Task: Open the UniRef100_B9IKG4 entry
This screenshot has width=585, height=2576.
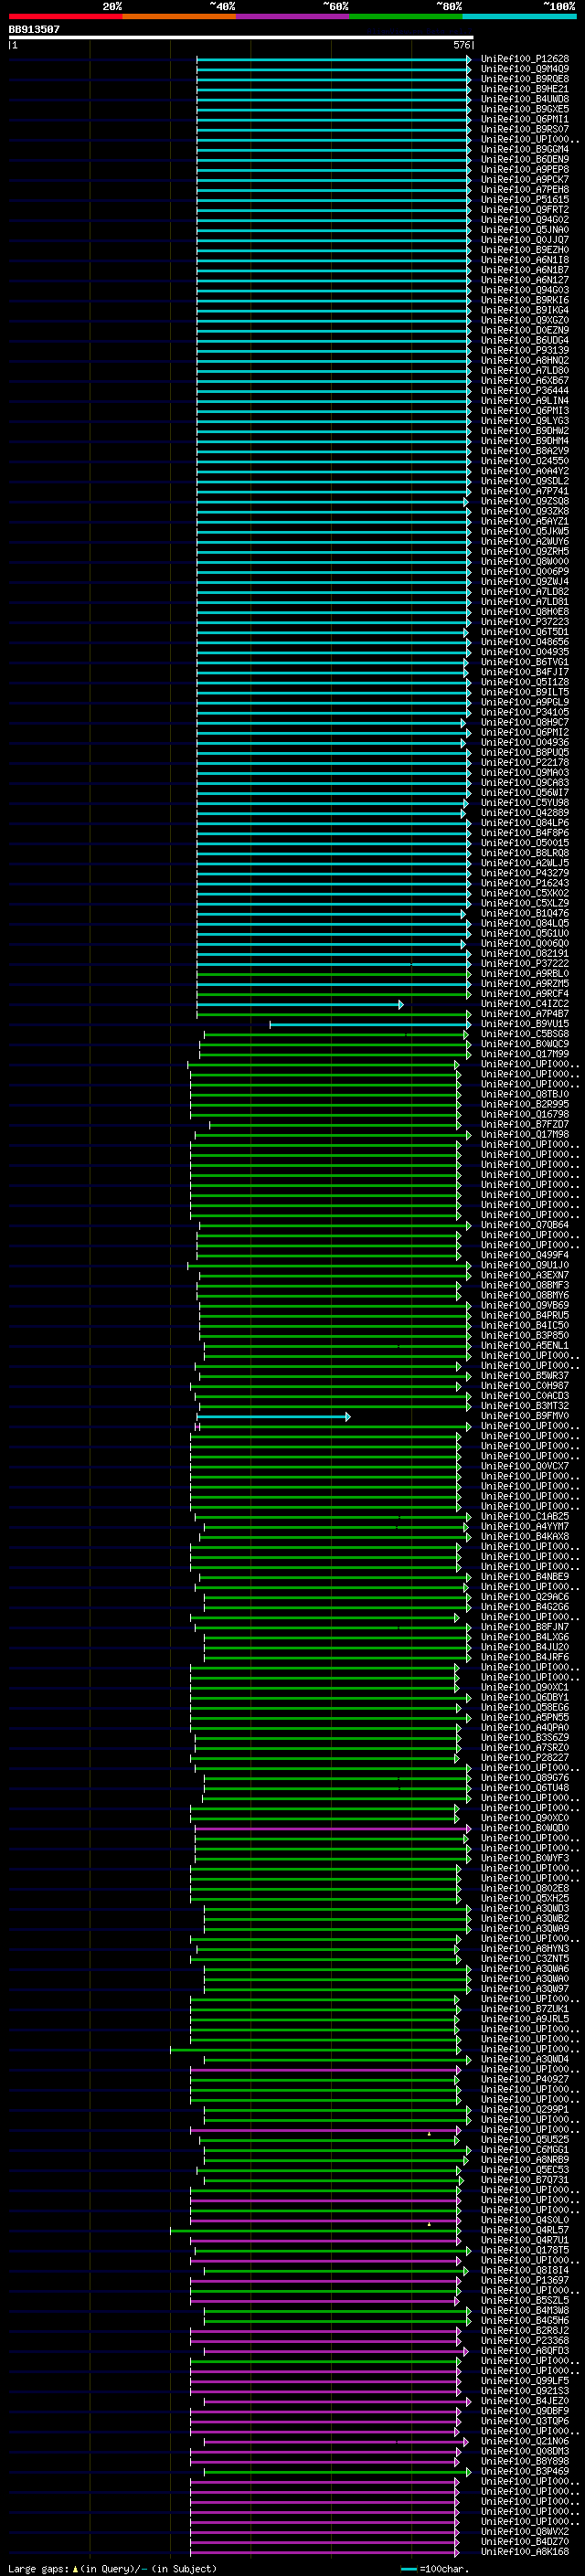Action: 524,310
